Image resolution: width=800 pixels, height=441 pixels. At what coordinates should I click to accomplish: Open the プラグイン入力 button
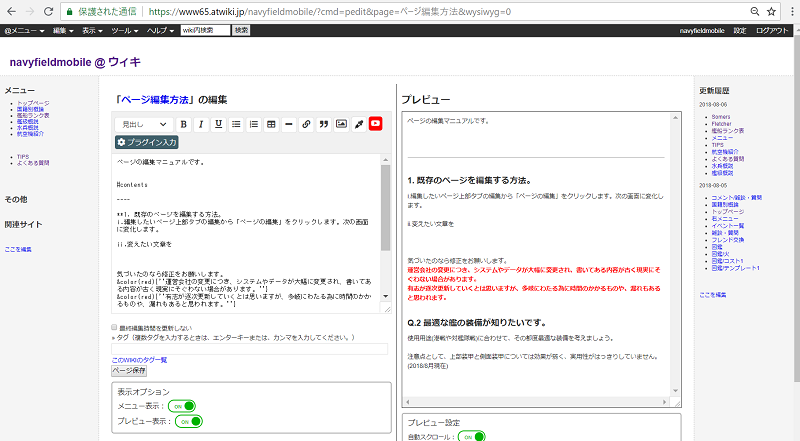tap(147, 142)
